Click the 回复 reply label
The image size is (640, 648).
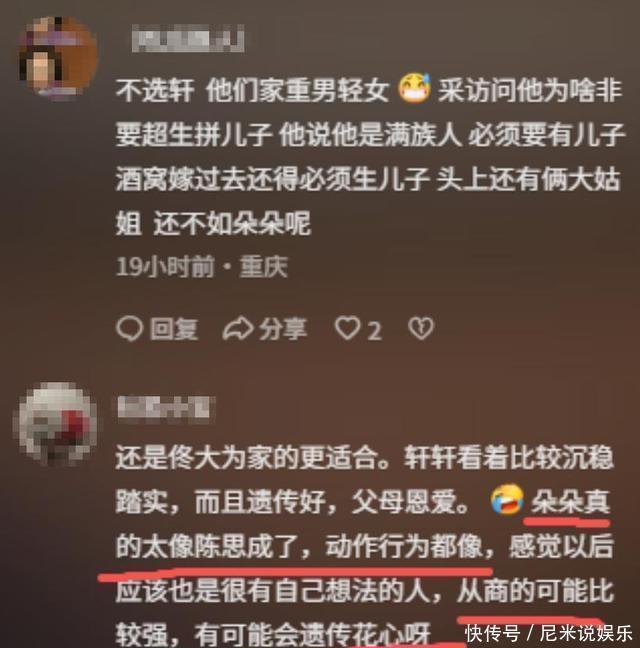tap(174, 330)
